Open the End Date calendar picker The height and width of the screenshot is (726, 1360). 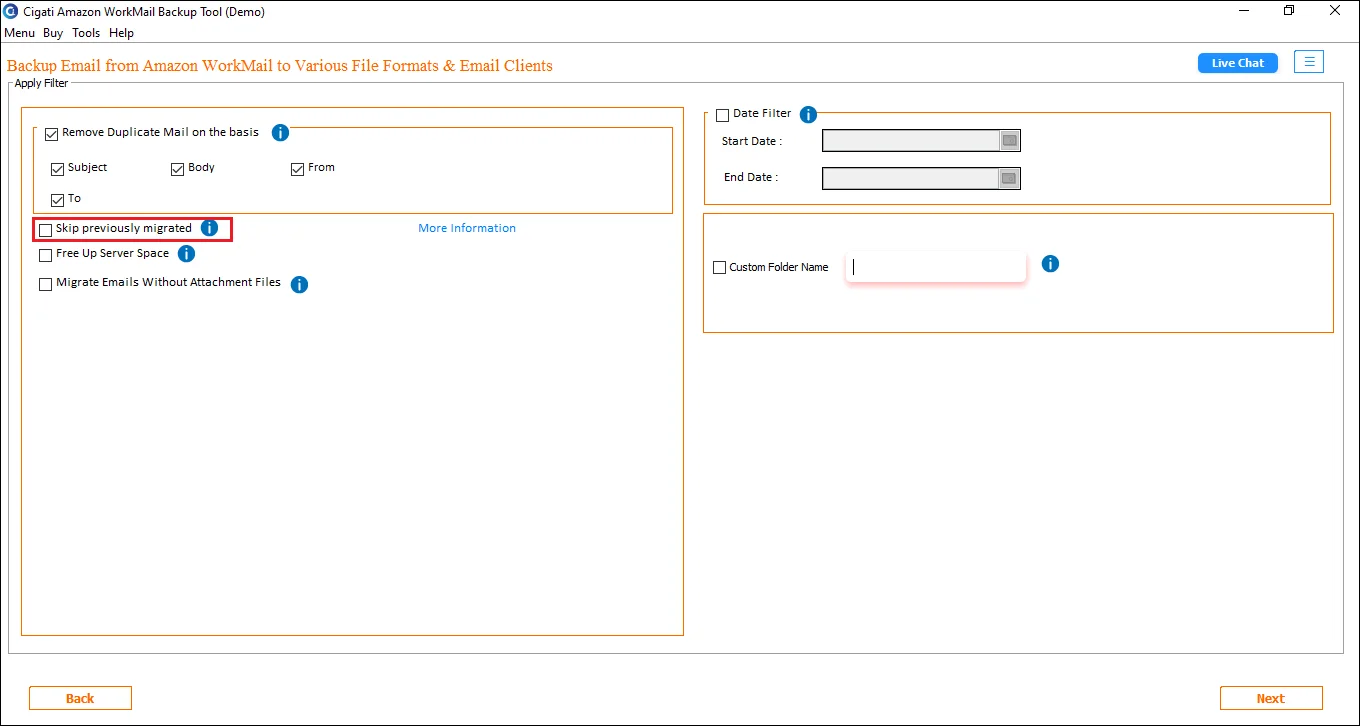pyautogui.click(x=1009, y=179)
